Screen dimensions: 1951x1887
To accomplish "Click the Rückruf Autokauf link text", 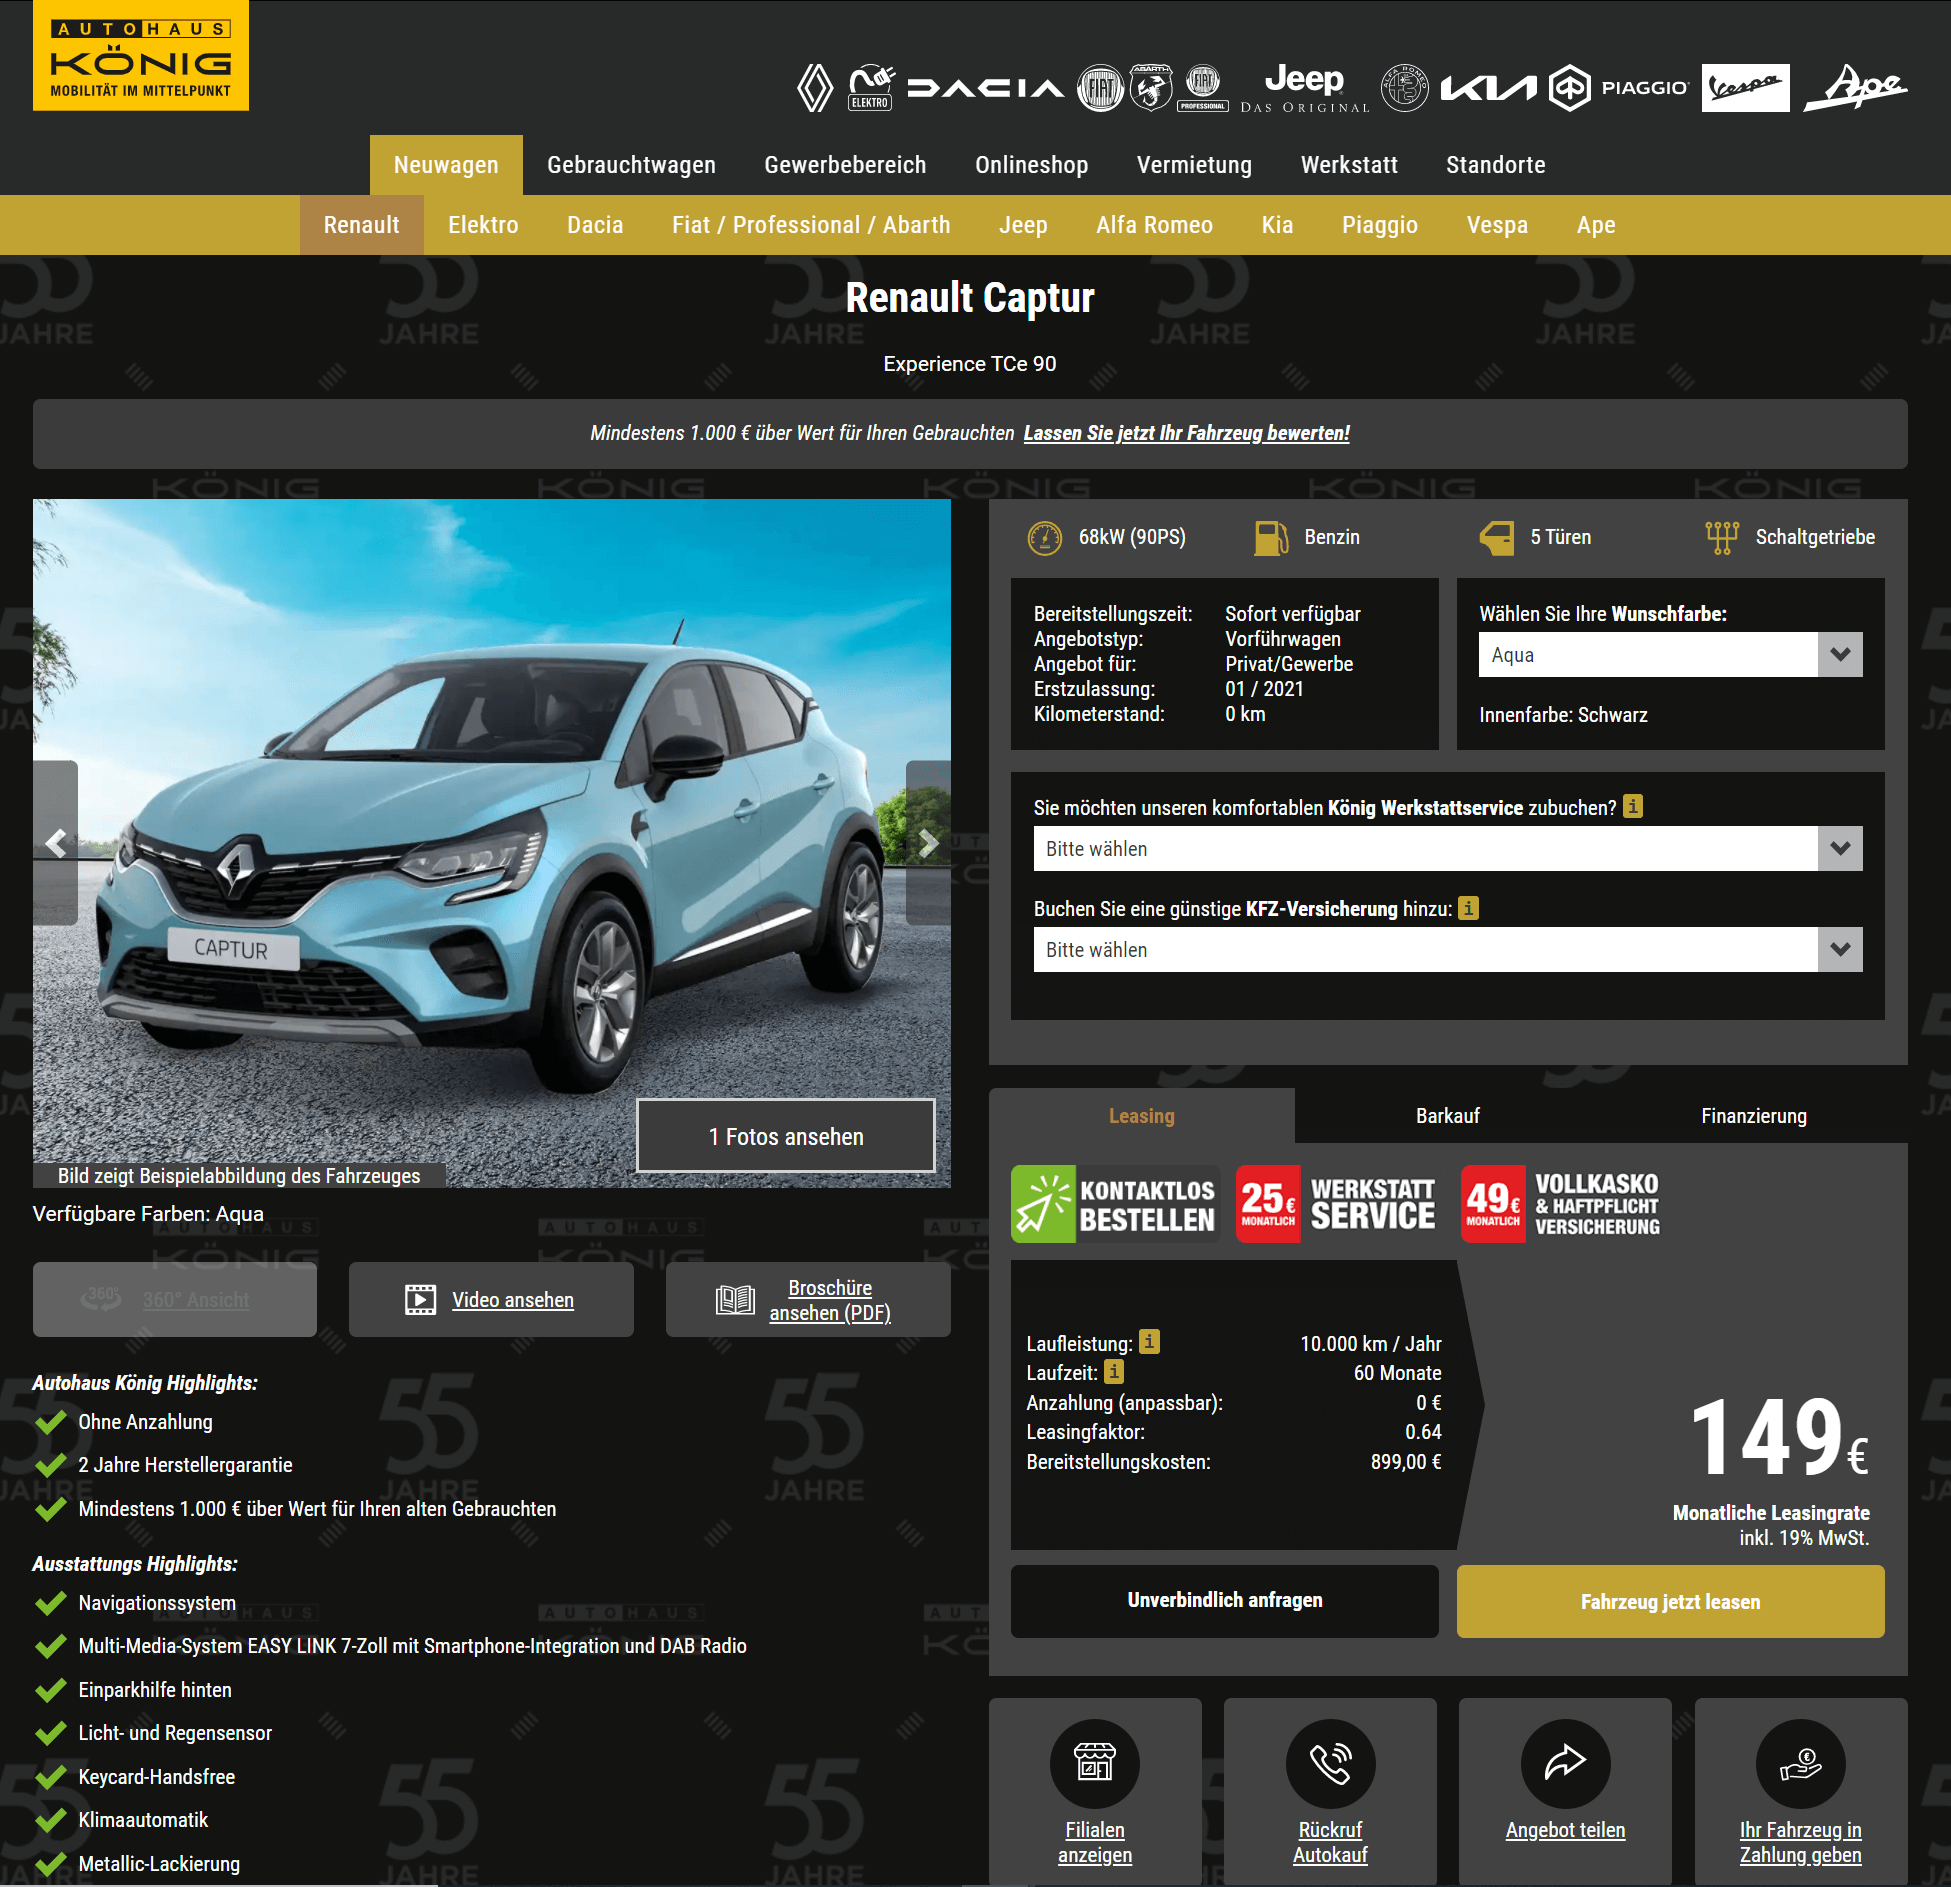I will tap(1330, 1842).
